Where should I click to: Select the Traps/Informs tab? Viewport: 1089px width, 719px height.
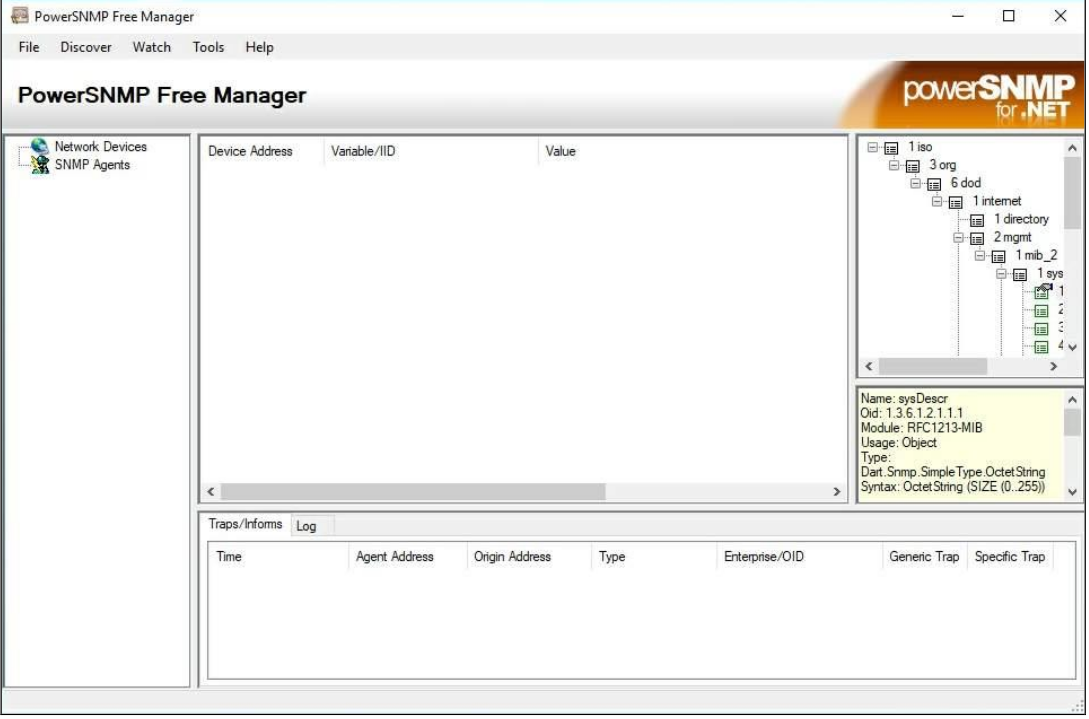tap(245, 524)
